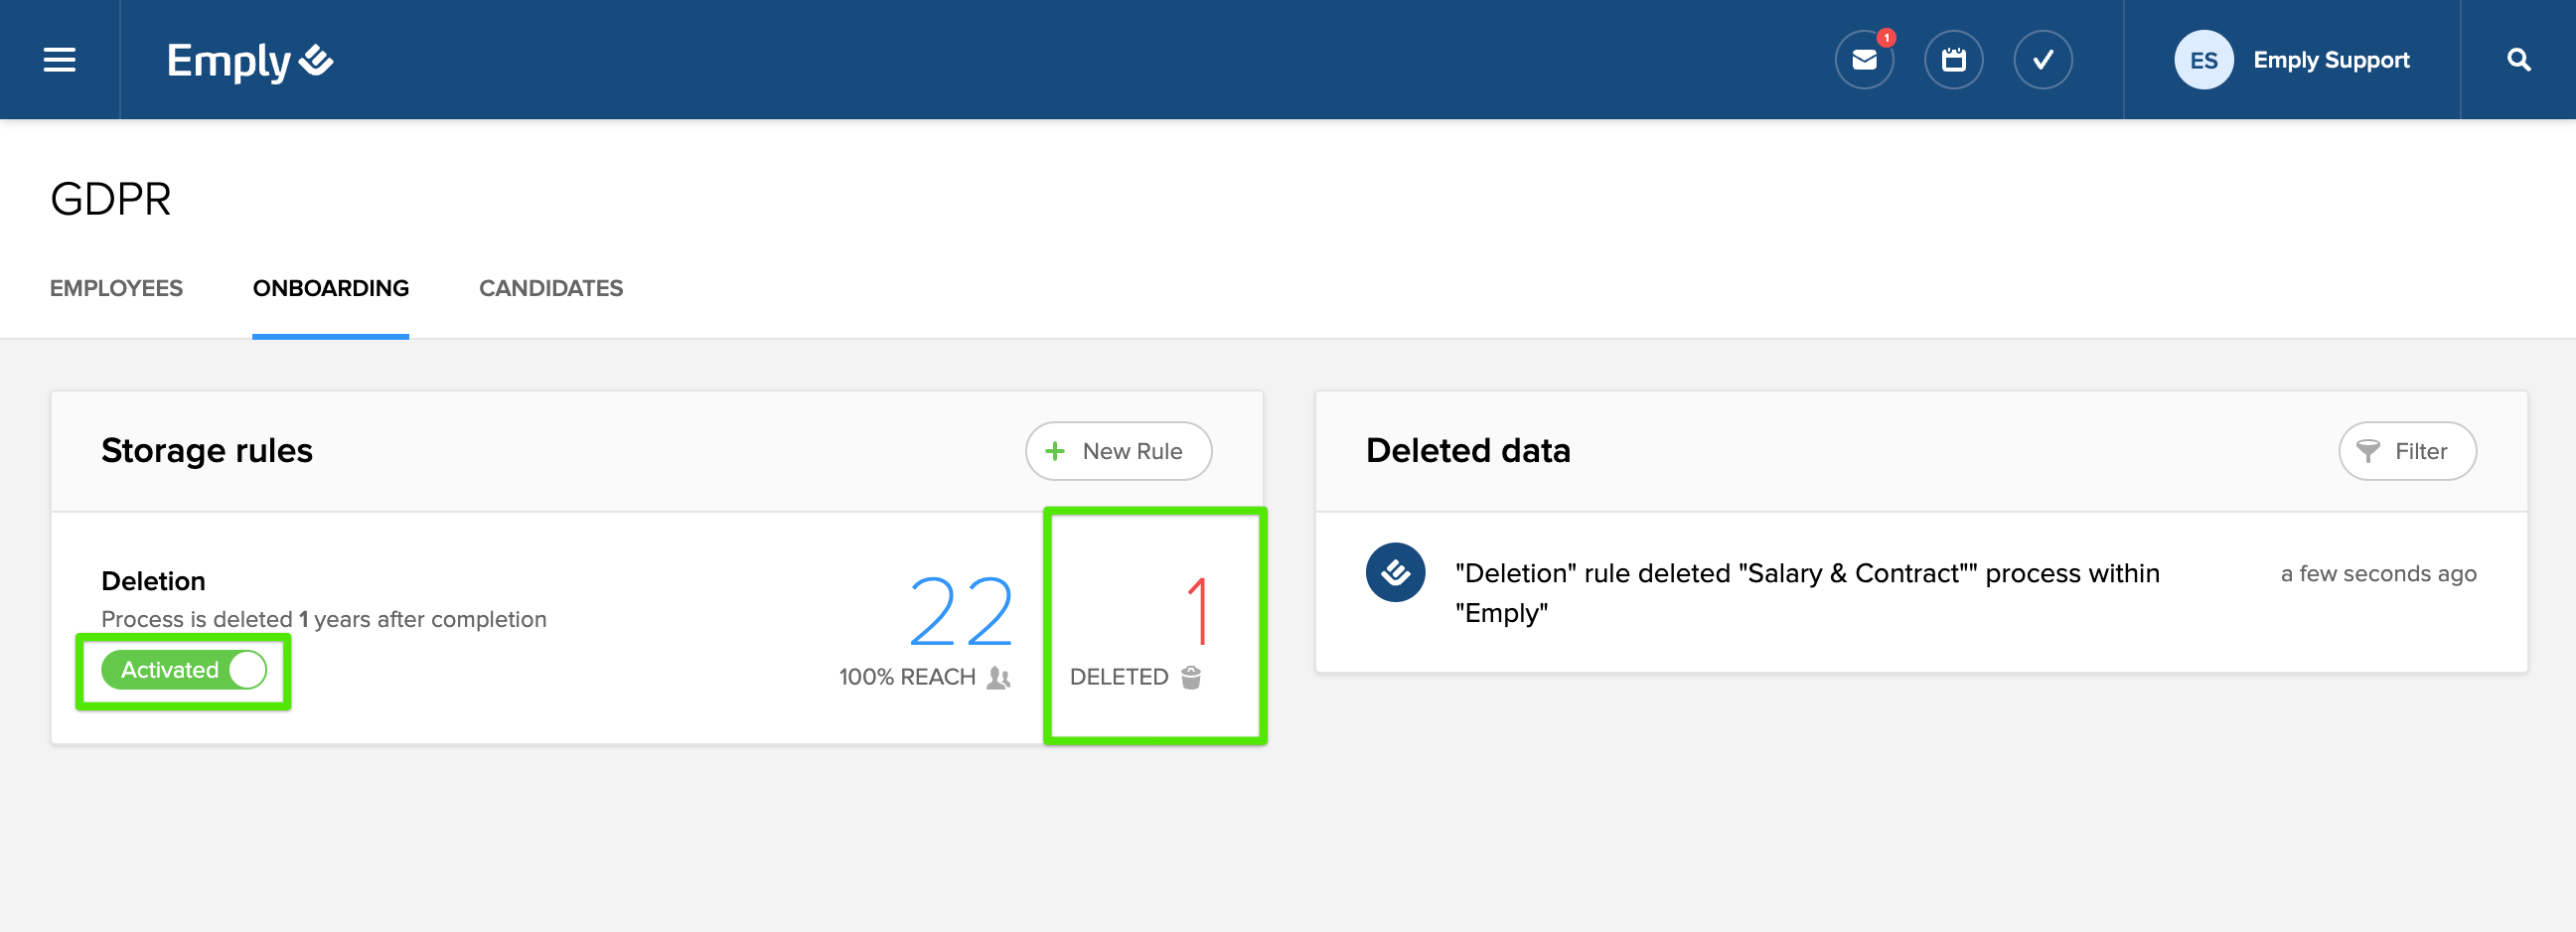Open the hamburger navigation menu
The height and width of the screenshot is (932, 2576).
click(x=60, y=60)
